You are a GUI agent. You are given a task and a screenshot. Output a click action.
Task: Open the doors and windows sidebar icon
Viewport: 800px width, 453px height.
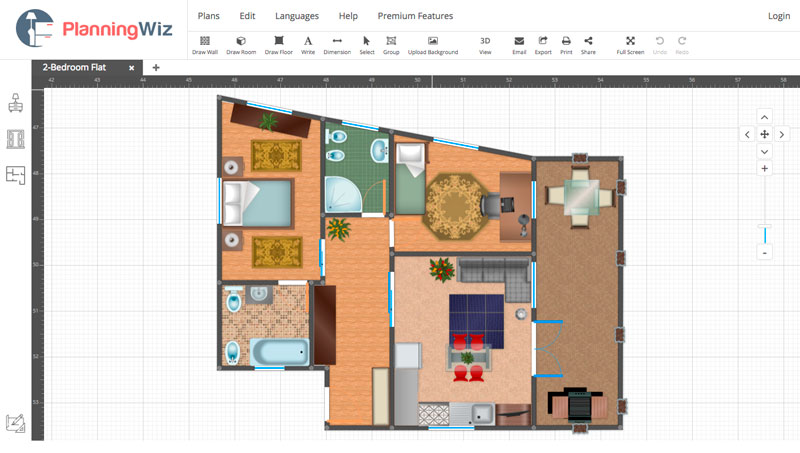point(15,139)
